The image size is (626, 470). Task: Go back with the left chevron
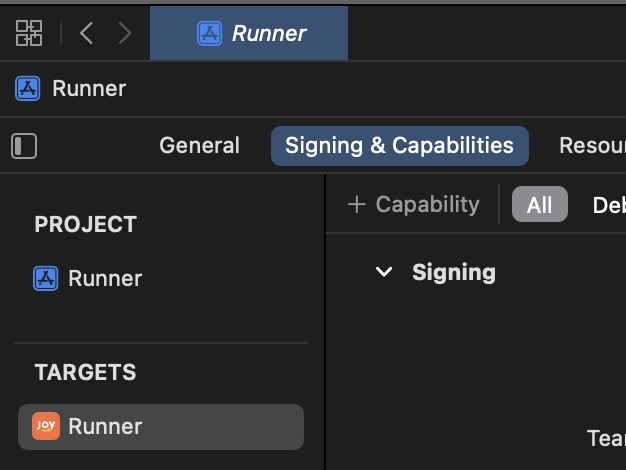[x=87, y=33]
